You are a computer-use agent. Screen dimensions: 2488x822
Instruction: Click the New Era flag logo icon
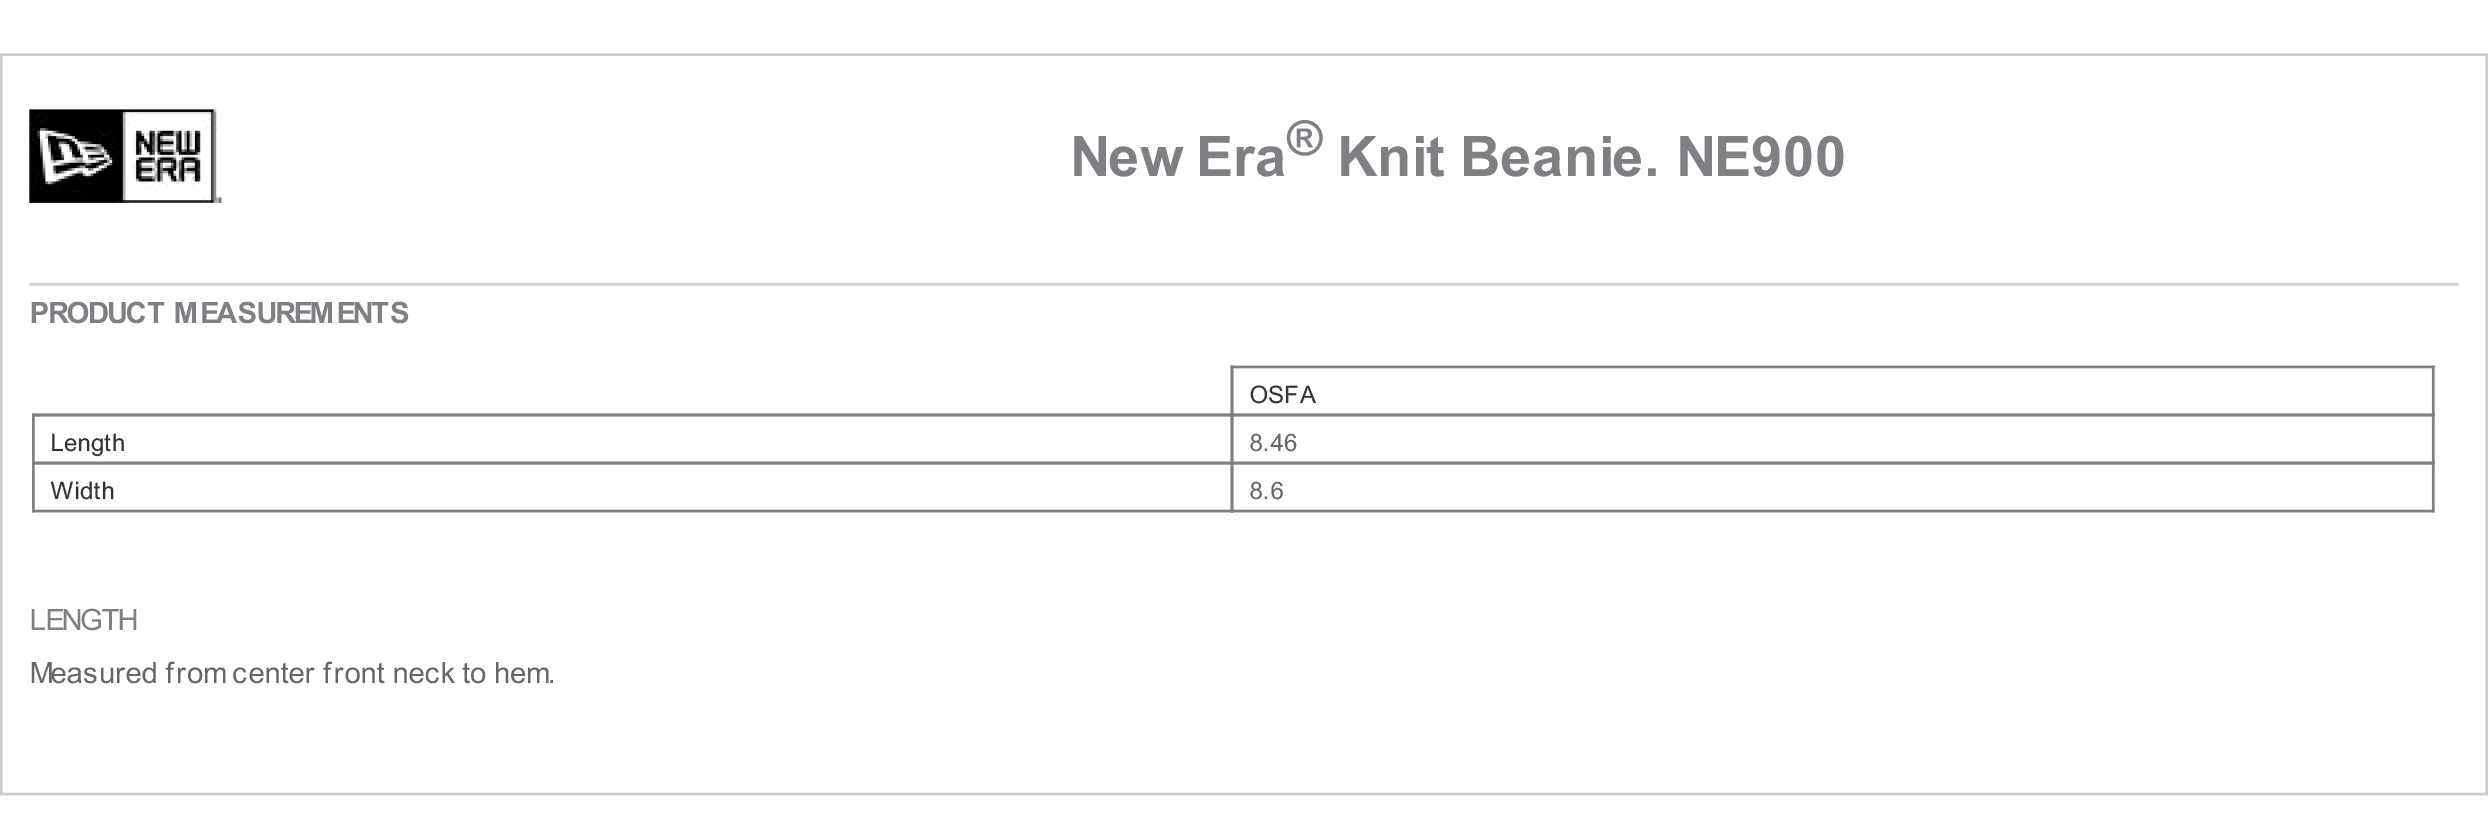[76, 156]
